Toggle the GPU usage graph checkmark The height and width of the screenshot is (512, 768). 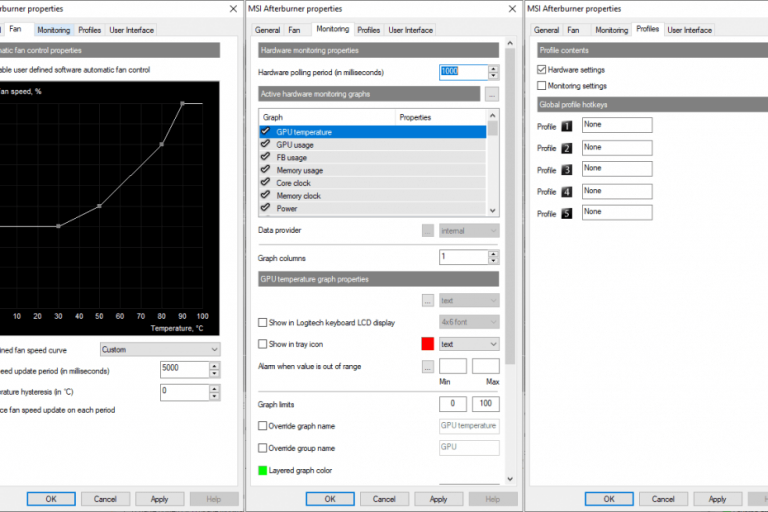pyautogui.click(x=265, y=144)
